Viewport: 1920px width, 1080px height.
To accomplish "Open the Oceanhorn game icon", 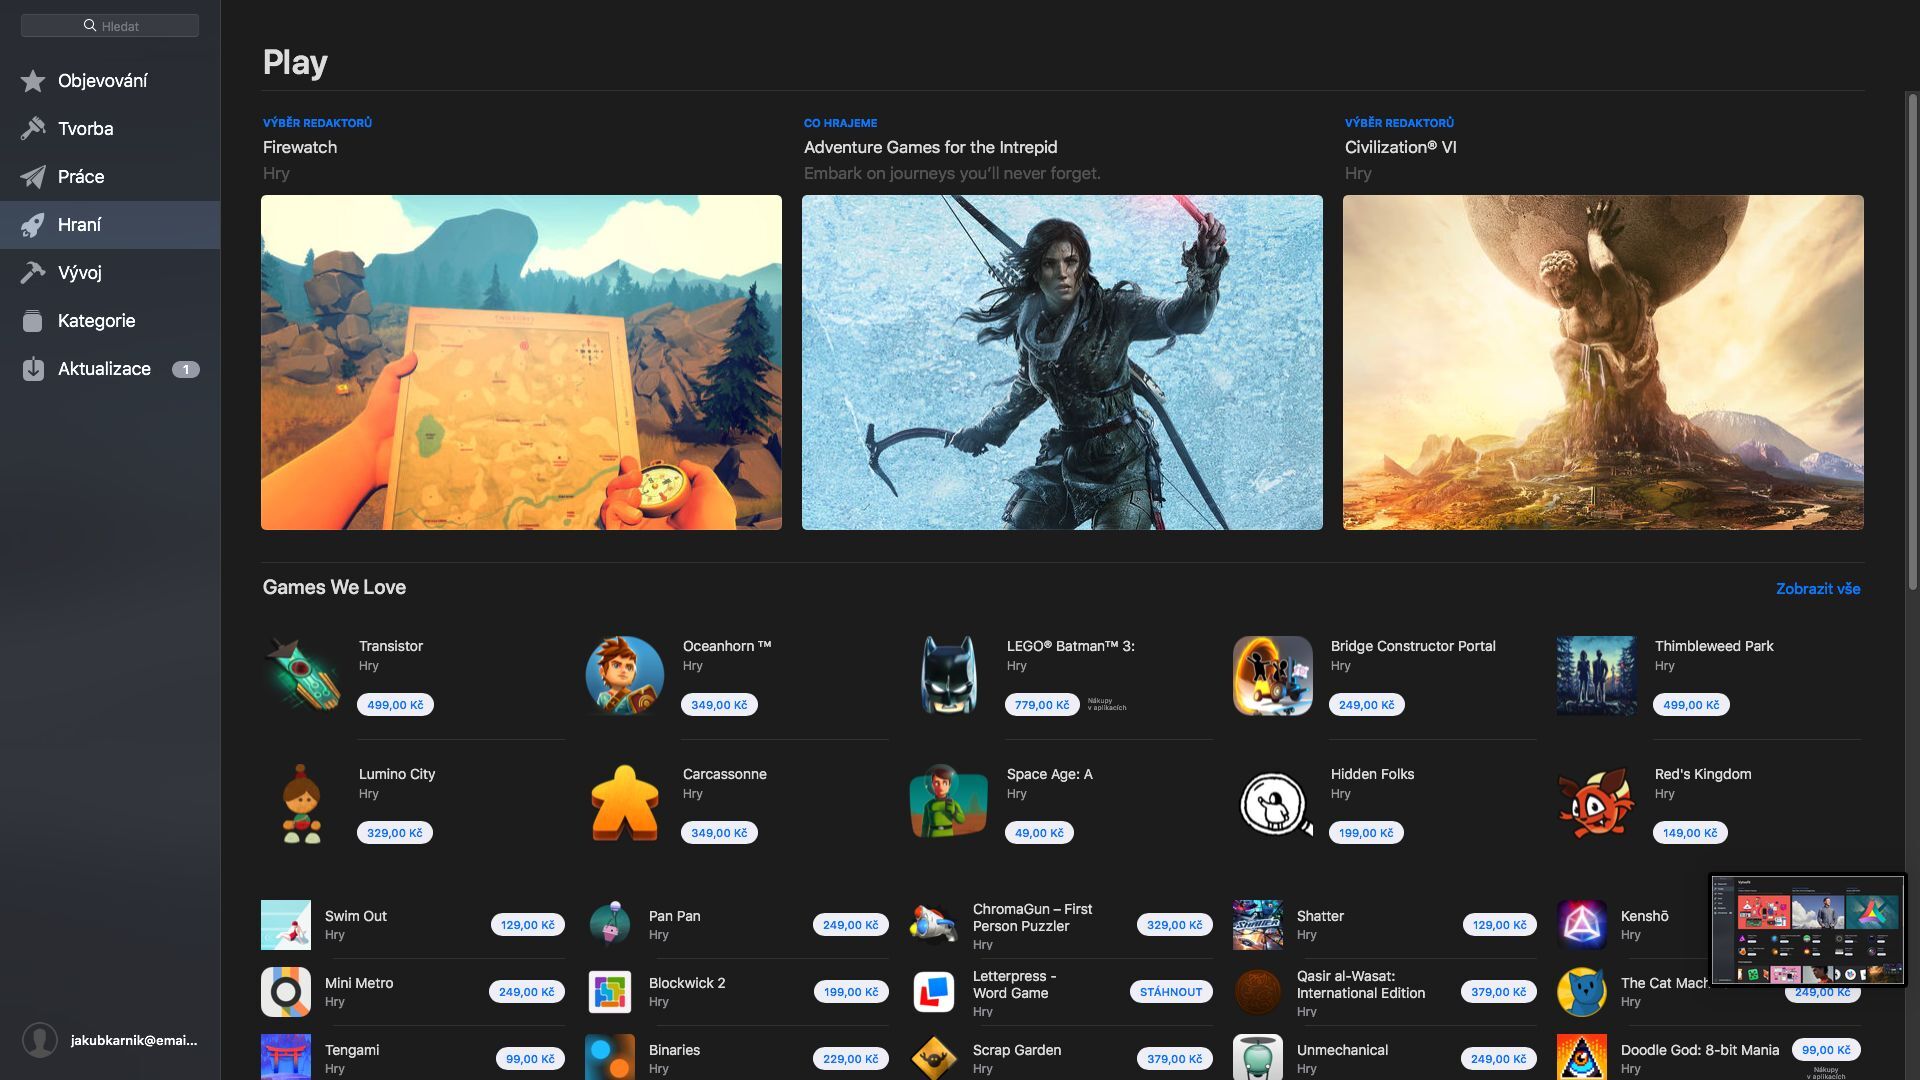I will 625,675.
